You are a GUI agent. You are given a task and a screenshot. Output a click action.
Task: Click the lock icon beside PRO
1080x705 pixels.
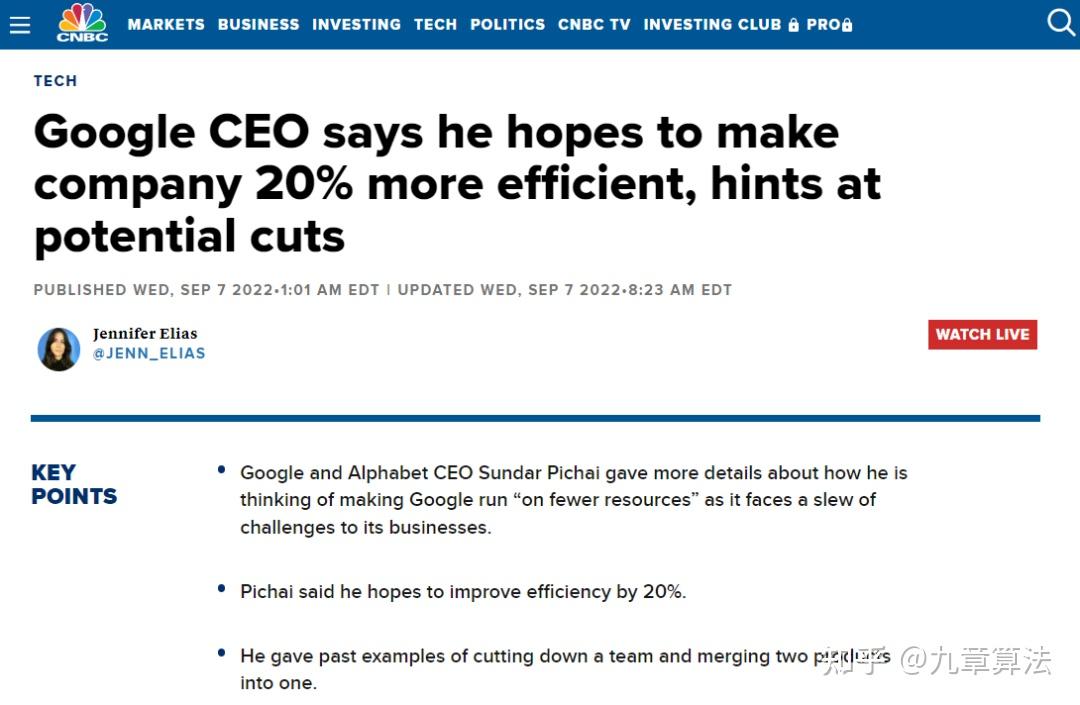coord(848,25)
